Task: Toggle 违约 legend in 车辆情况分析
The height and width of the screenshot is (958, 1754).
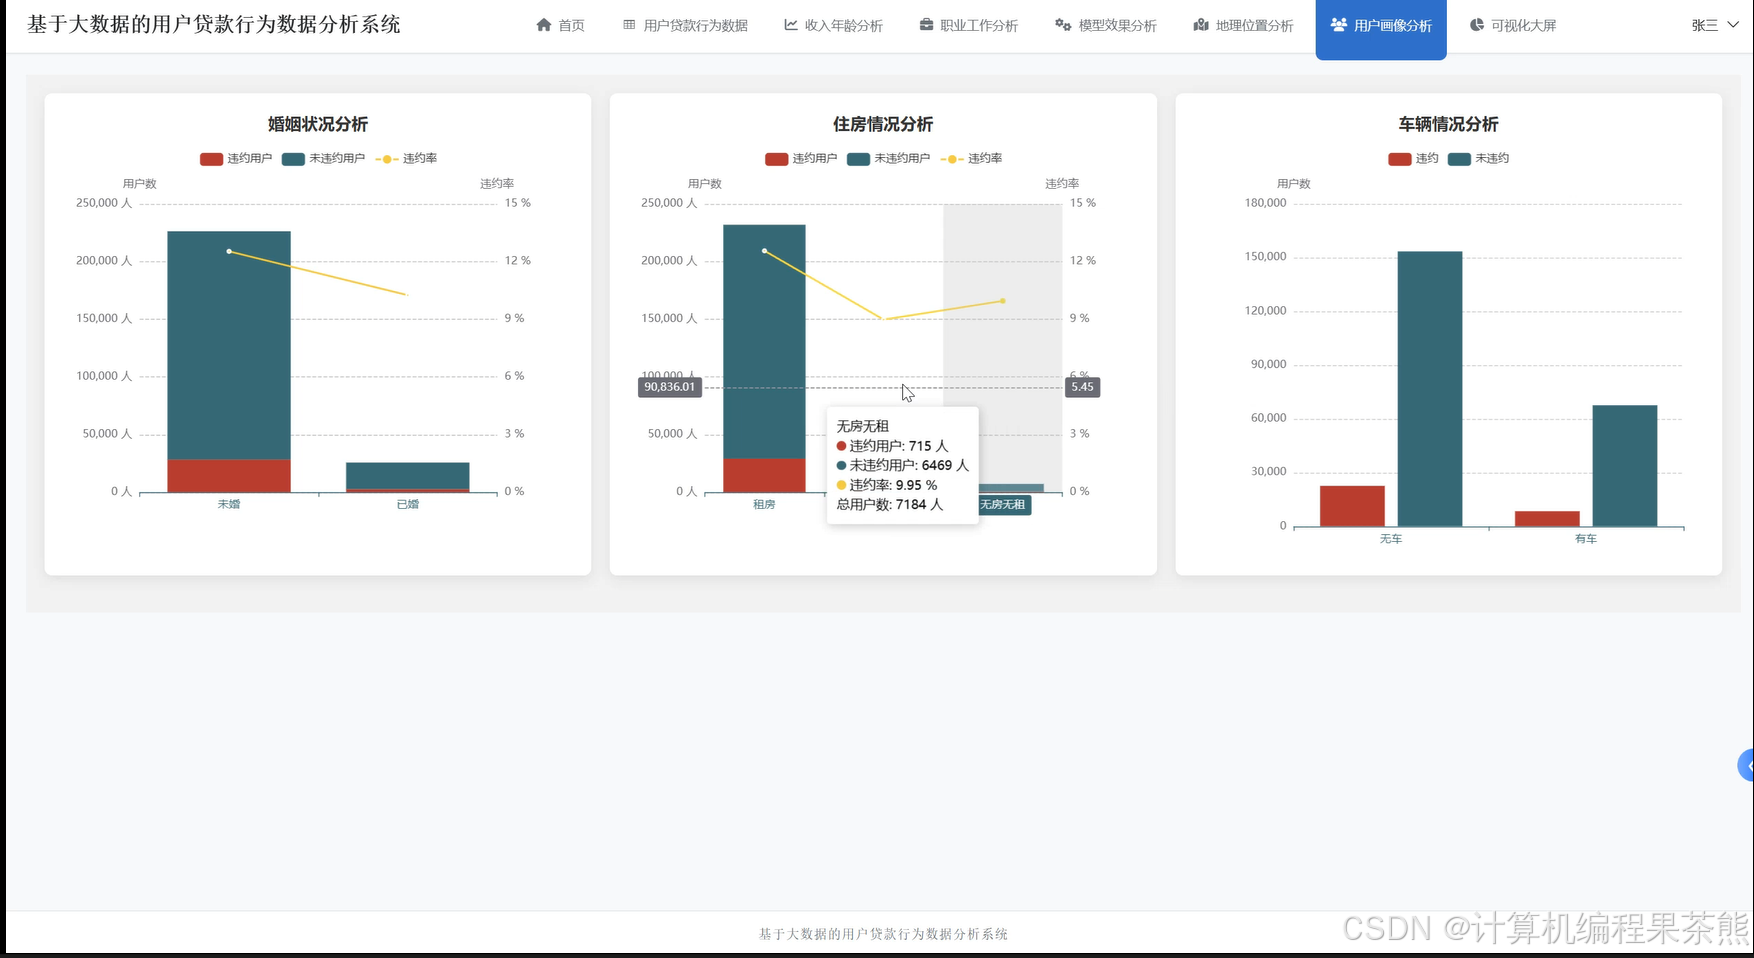Action: pos(1413,158)
